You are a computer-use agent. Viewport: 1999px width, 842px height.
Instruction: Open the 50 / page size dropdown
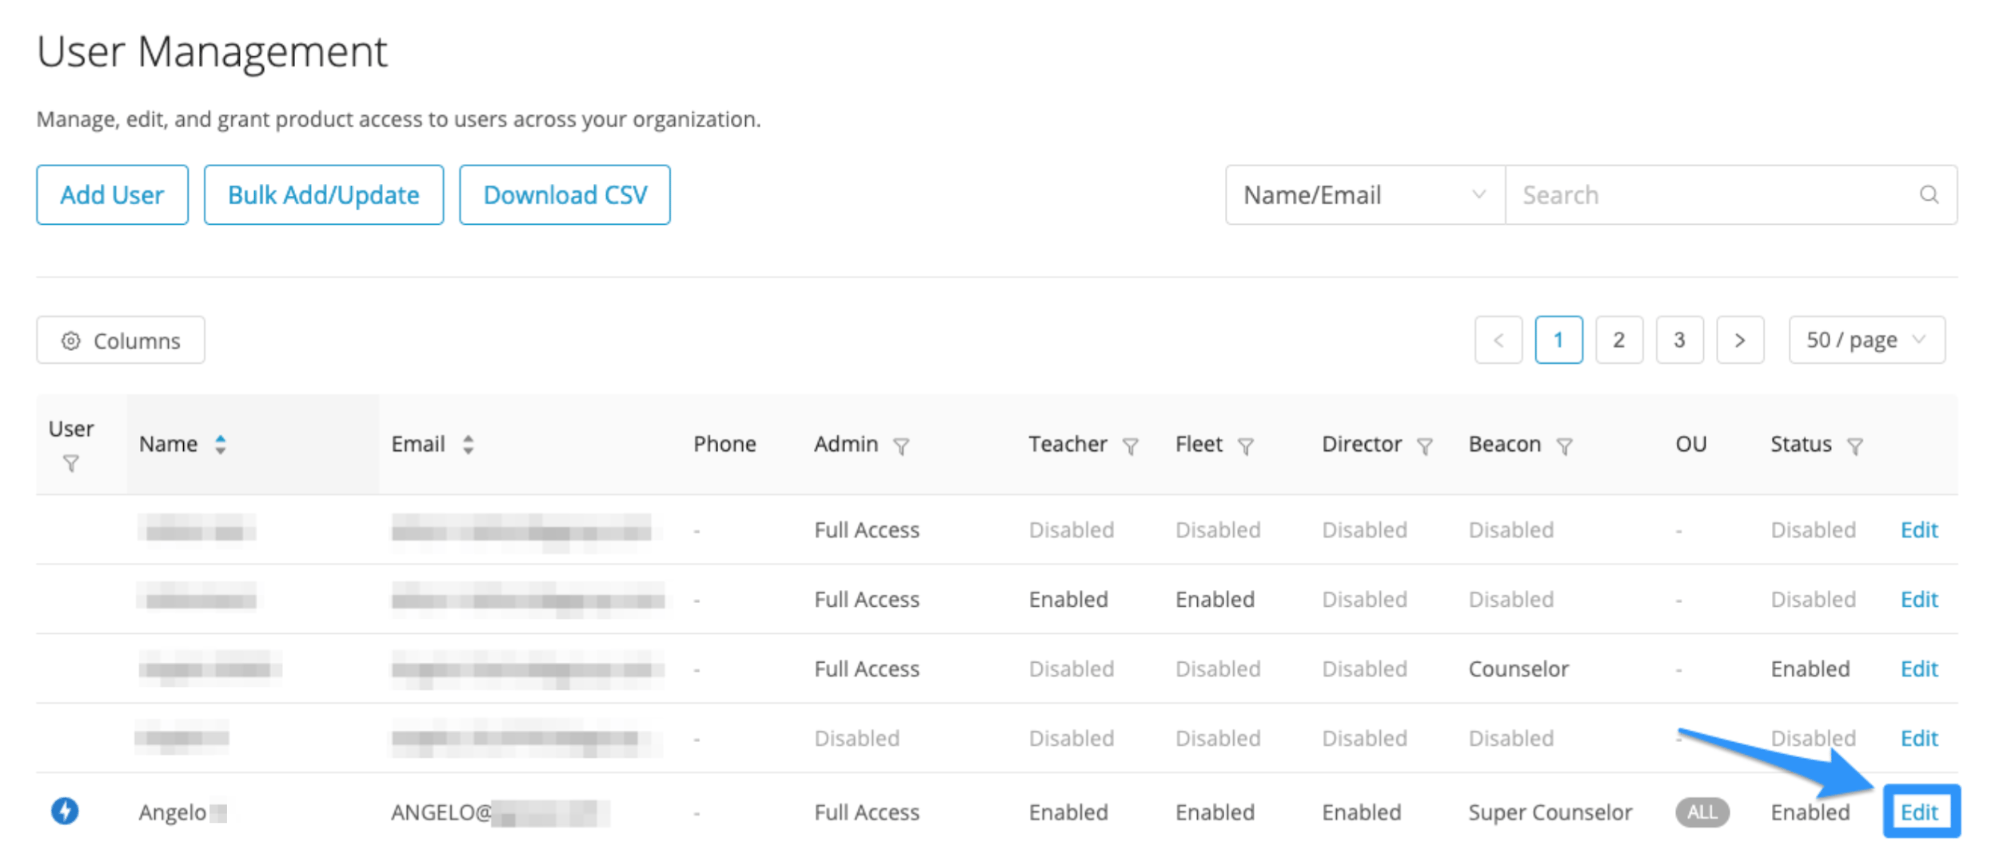[x=1866, y=340]
